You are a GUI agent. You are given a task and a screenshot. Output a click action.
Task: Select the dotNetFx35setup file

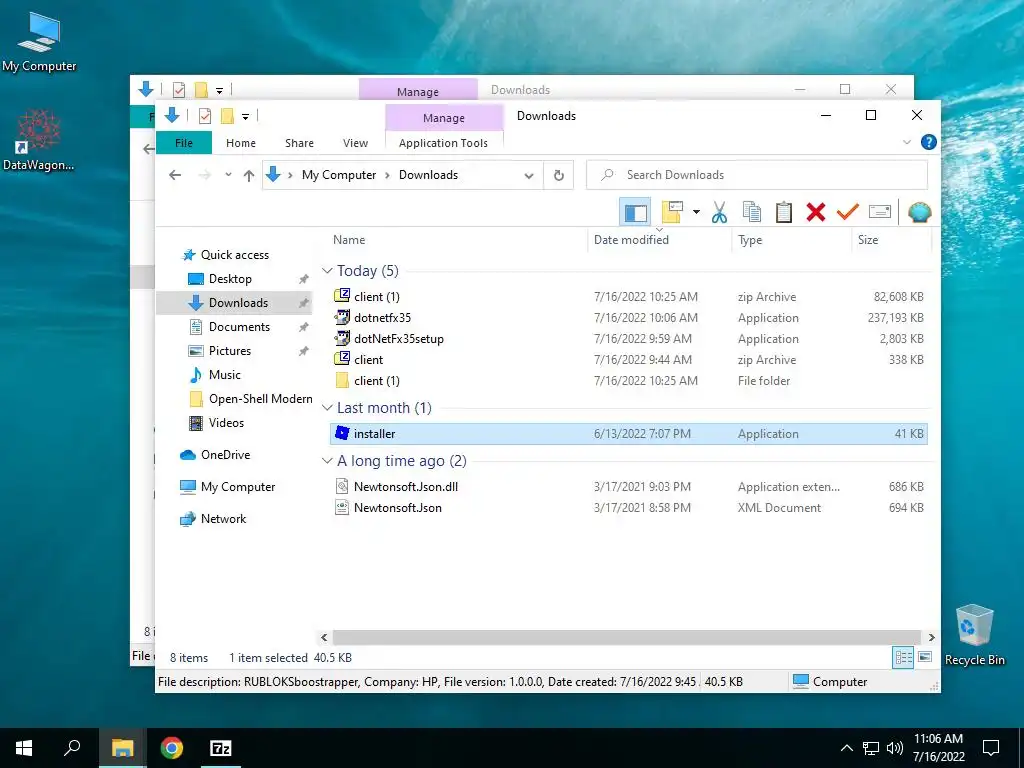(628, 338)
